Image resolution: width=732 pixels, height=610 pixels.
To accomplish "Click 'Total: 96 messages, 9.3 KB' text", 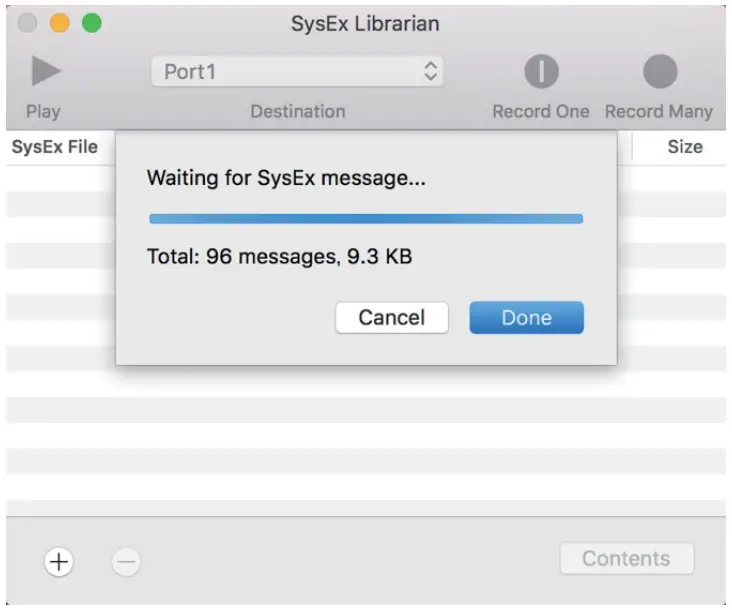I will pos(280,256).
